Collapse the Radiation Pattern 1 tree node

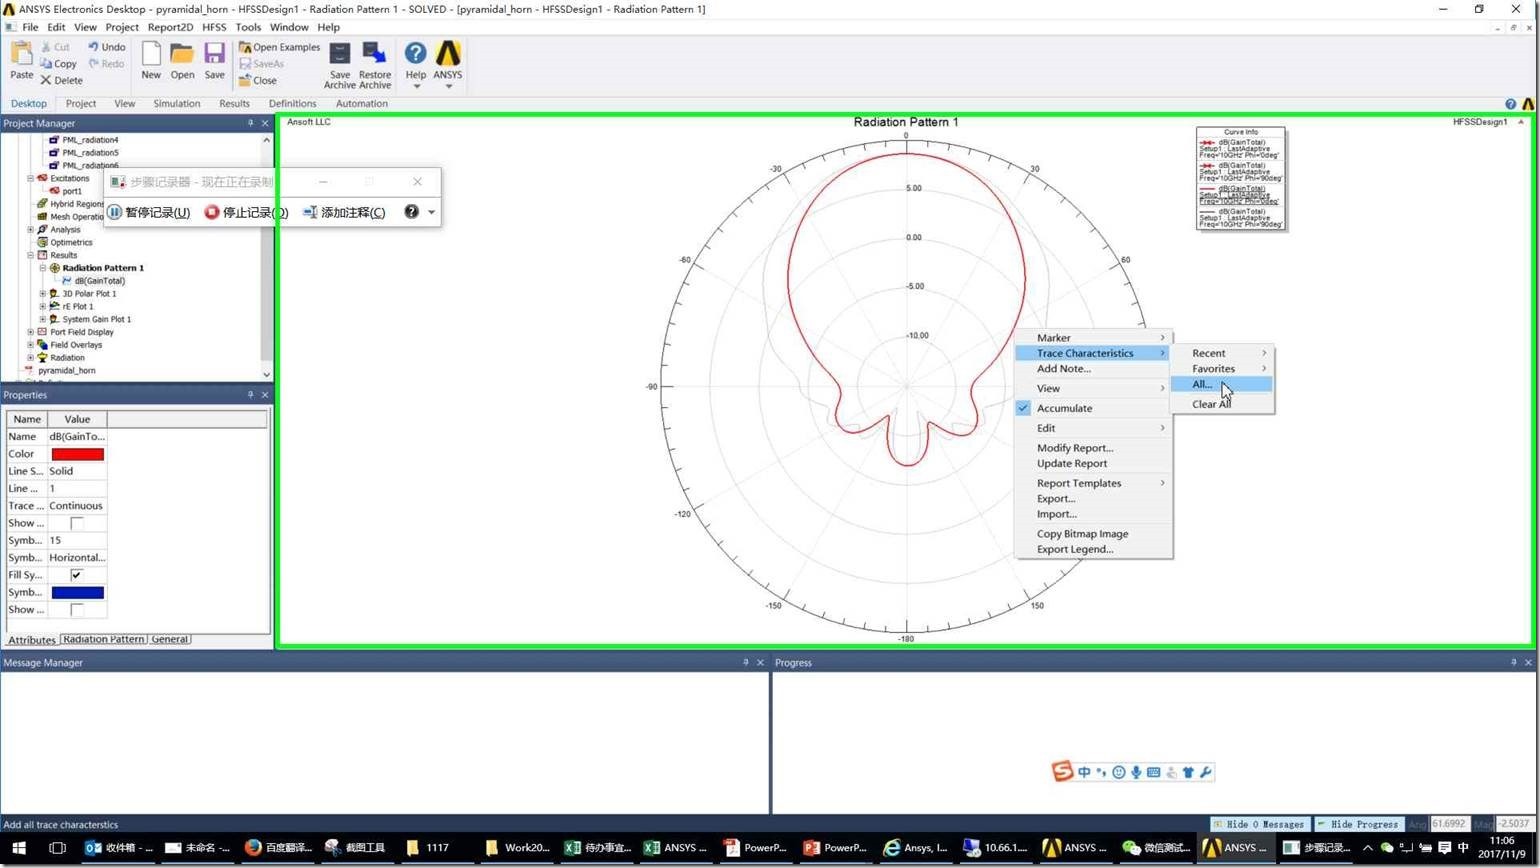[43, 268]
